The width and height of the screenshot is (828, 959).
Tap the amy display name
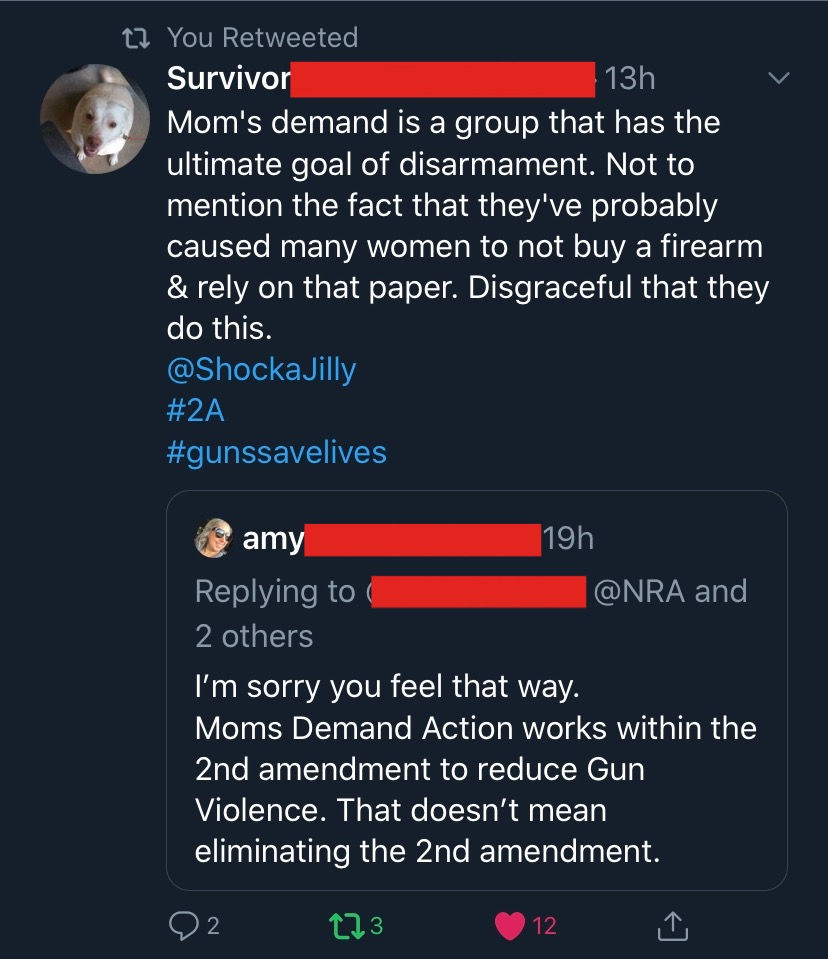272,539
